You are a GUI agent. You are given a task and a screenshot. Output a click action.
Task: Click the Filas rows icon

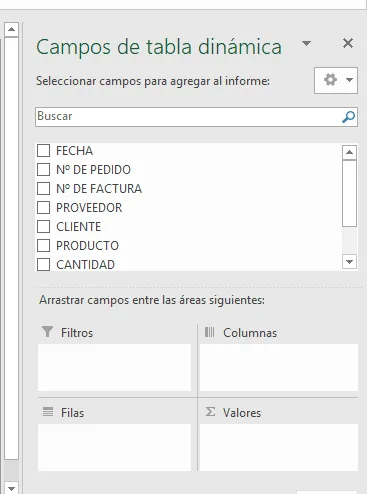(x=48, y=412)
